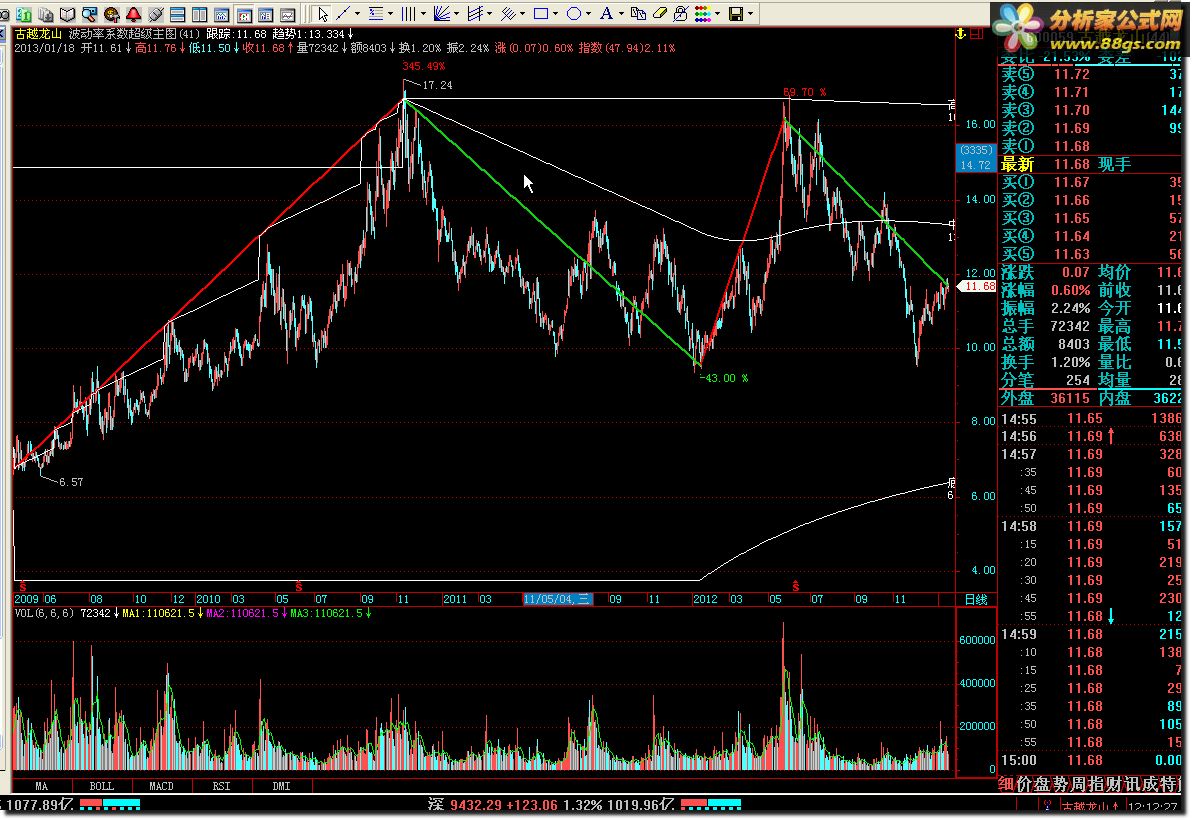
Task: Expand the trend line tool dropdown arrow
Action: tap(357, 14)
